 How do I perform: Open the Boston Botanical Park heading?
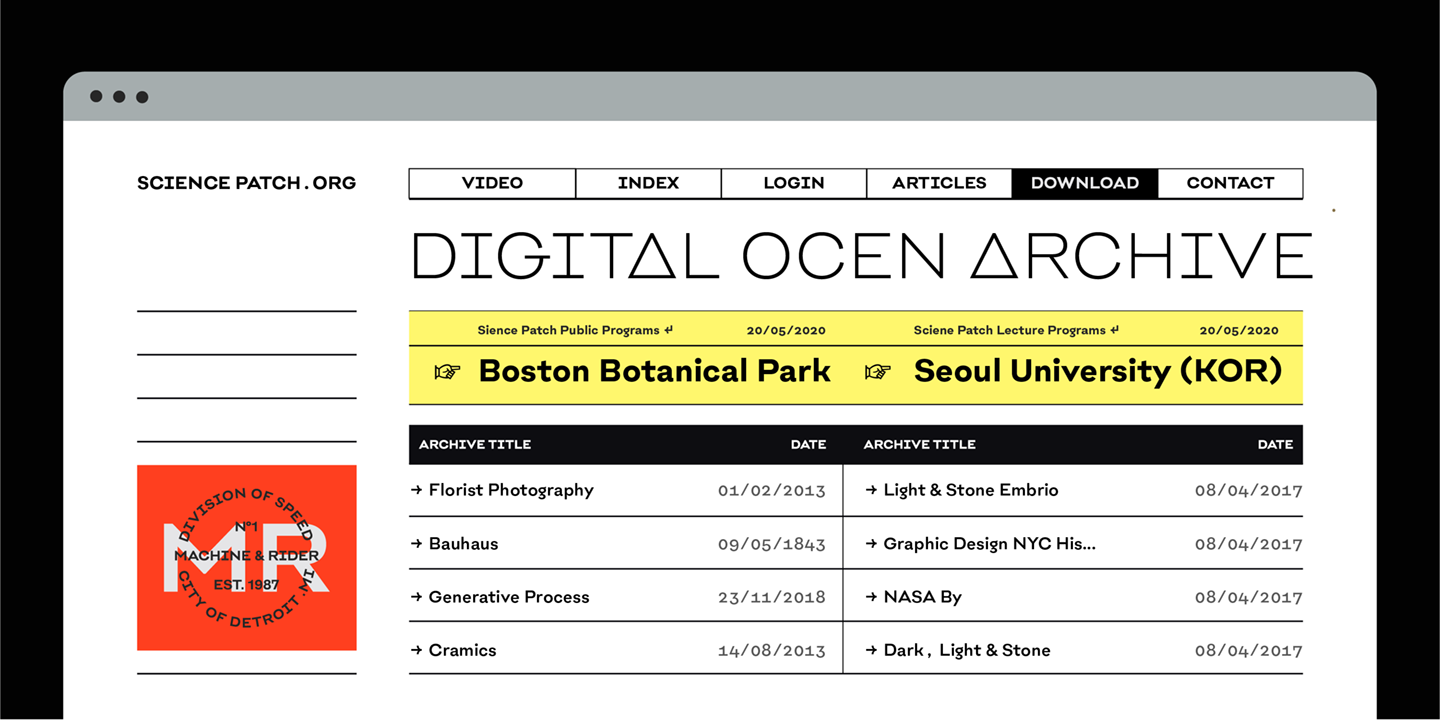(654, 371)
